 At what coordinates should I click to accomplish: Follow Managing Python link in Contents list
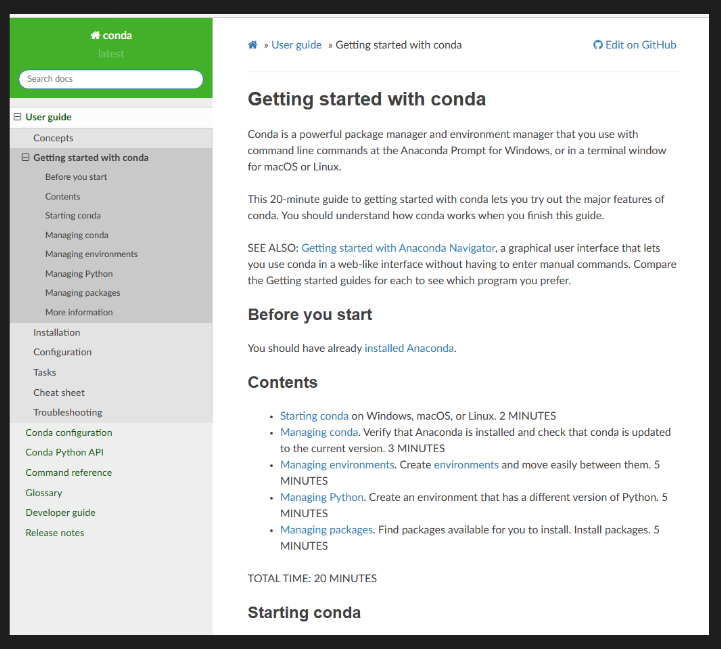[x=321, y=497]
